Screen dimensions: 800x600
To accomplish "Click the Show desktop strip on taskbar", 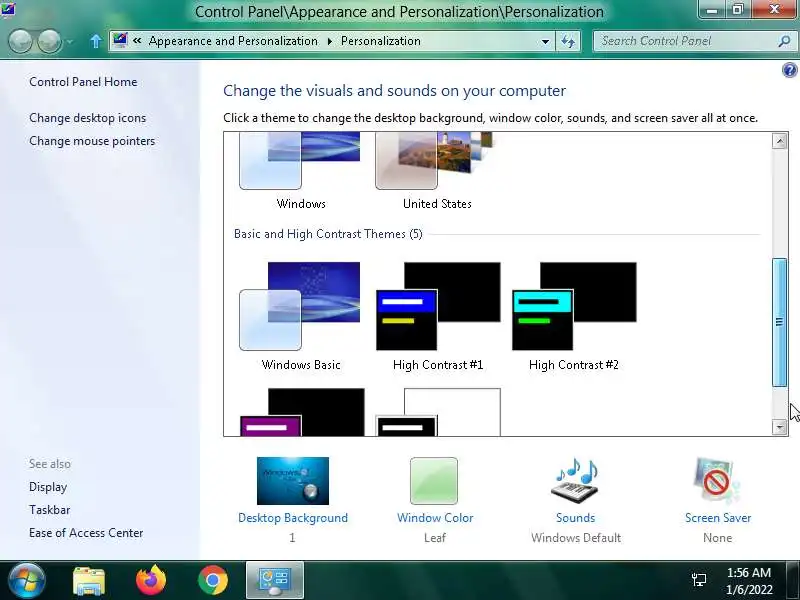I will 794,580.
